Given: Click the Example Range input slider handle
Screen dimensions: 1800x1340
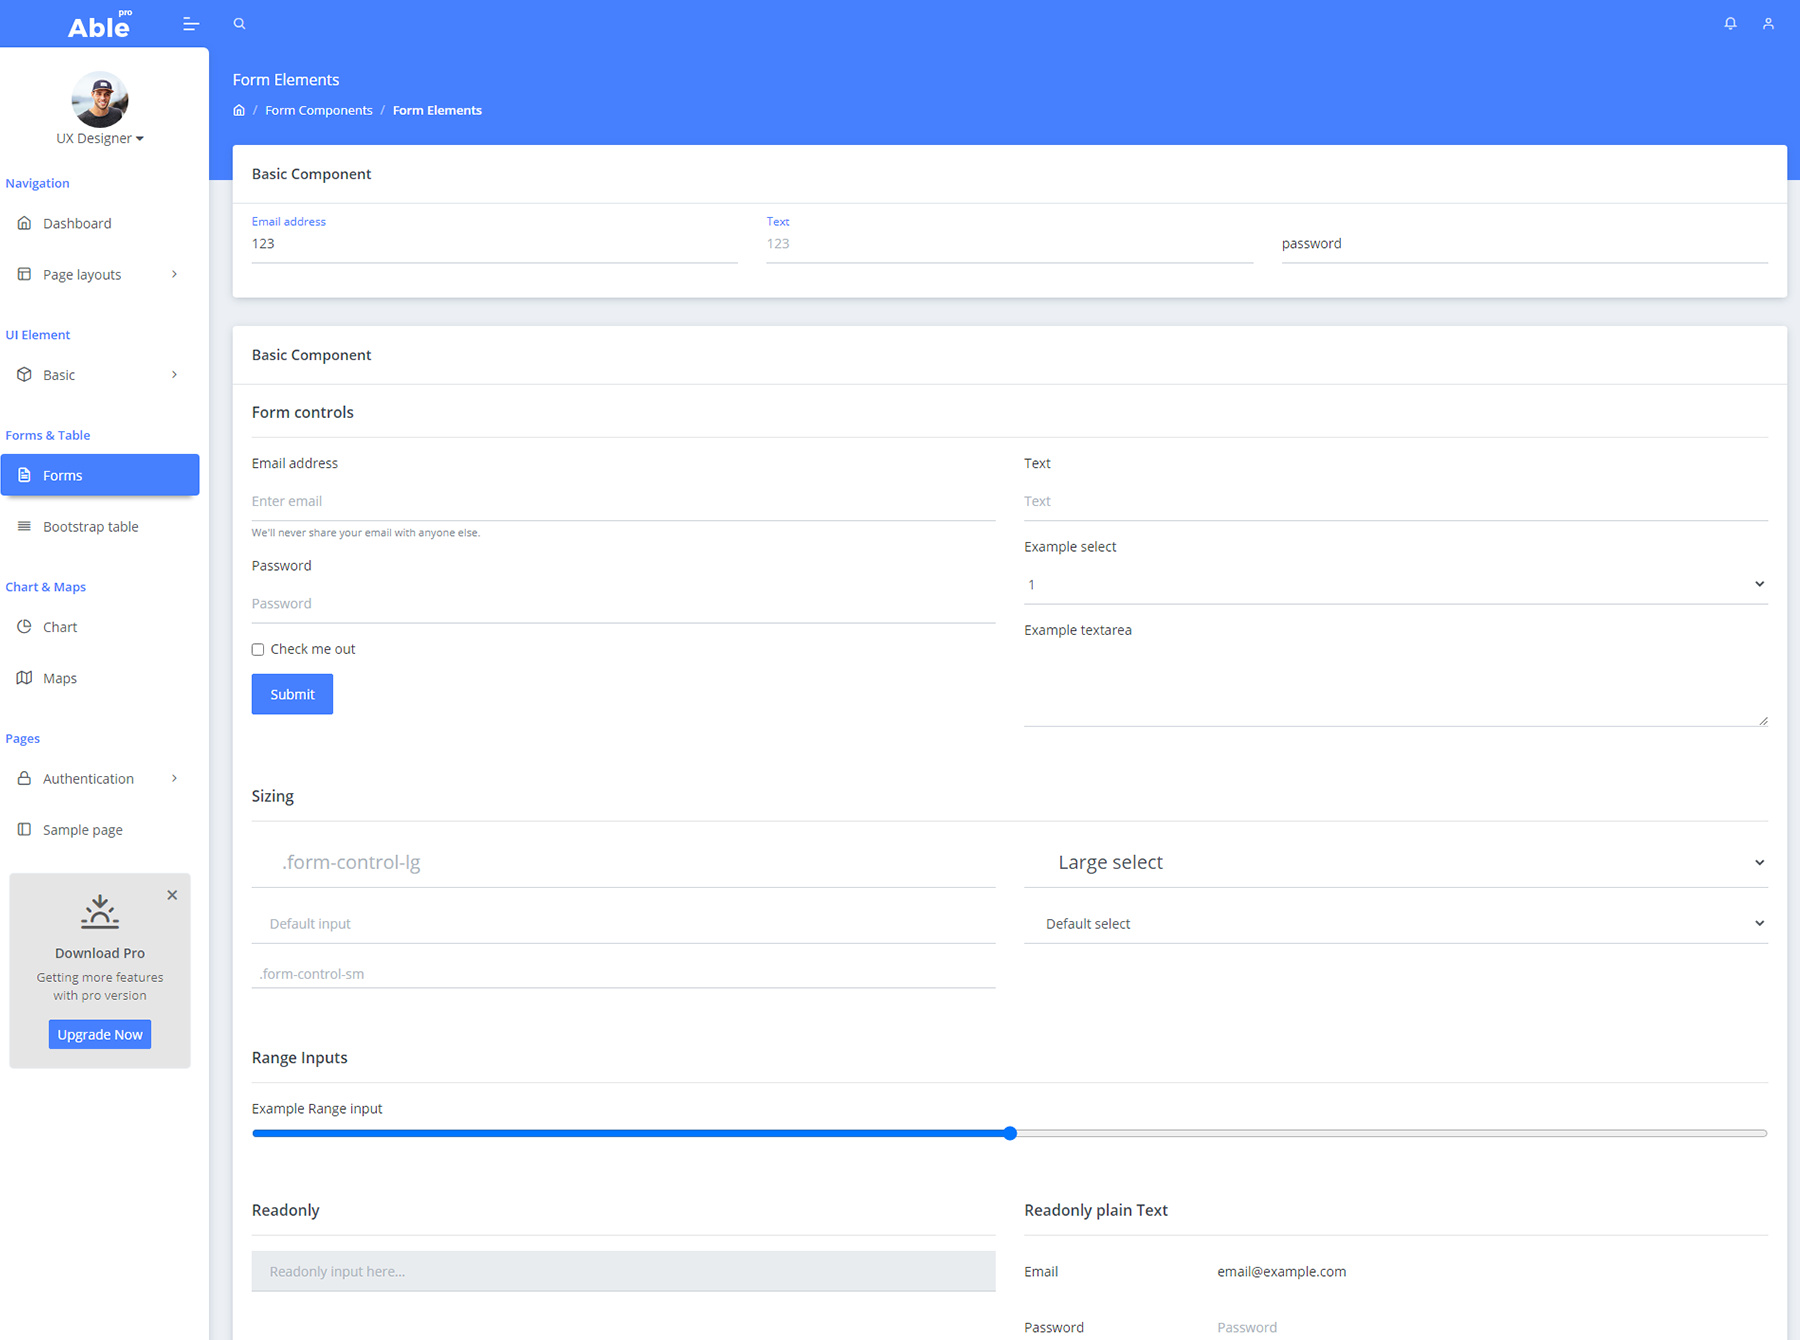Looking at the screenshot, I should click(1010, 1133).
